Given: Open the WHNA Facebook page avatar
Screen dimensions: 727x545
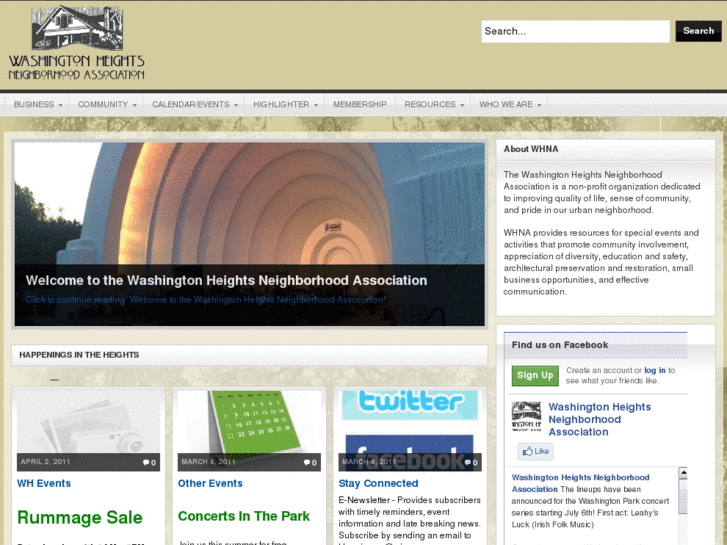Looking at the screenshot, I should coord(526,416).
